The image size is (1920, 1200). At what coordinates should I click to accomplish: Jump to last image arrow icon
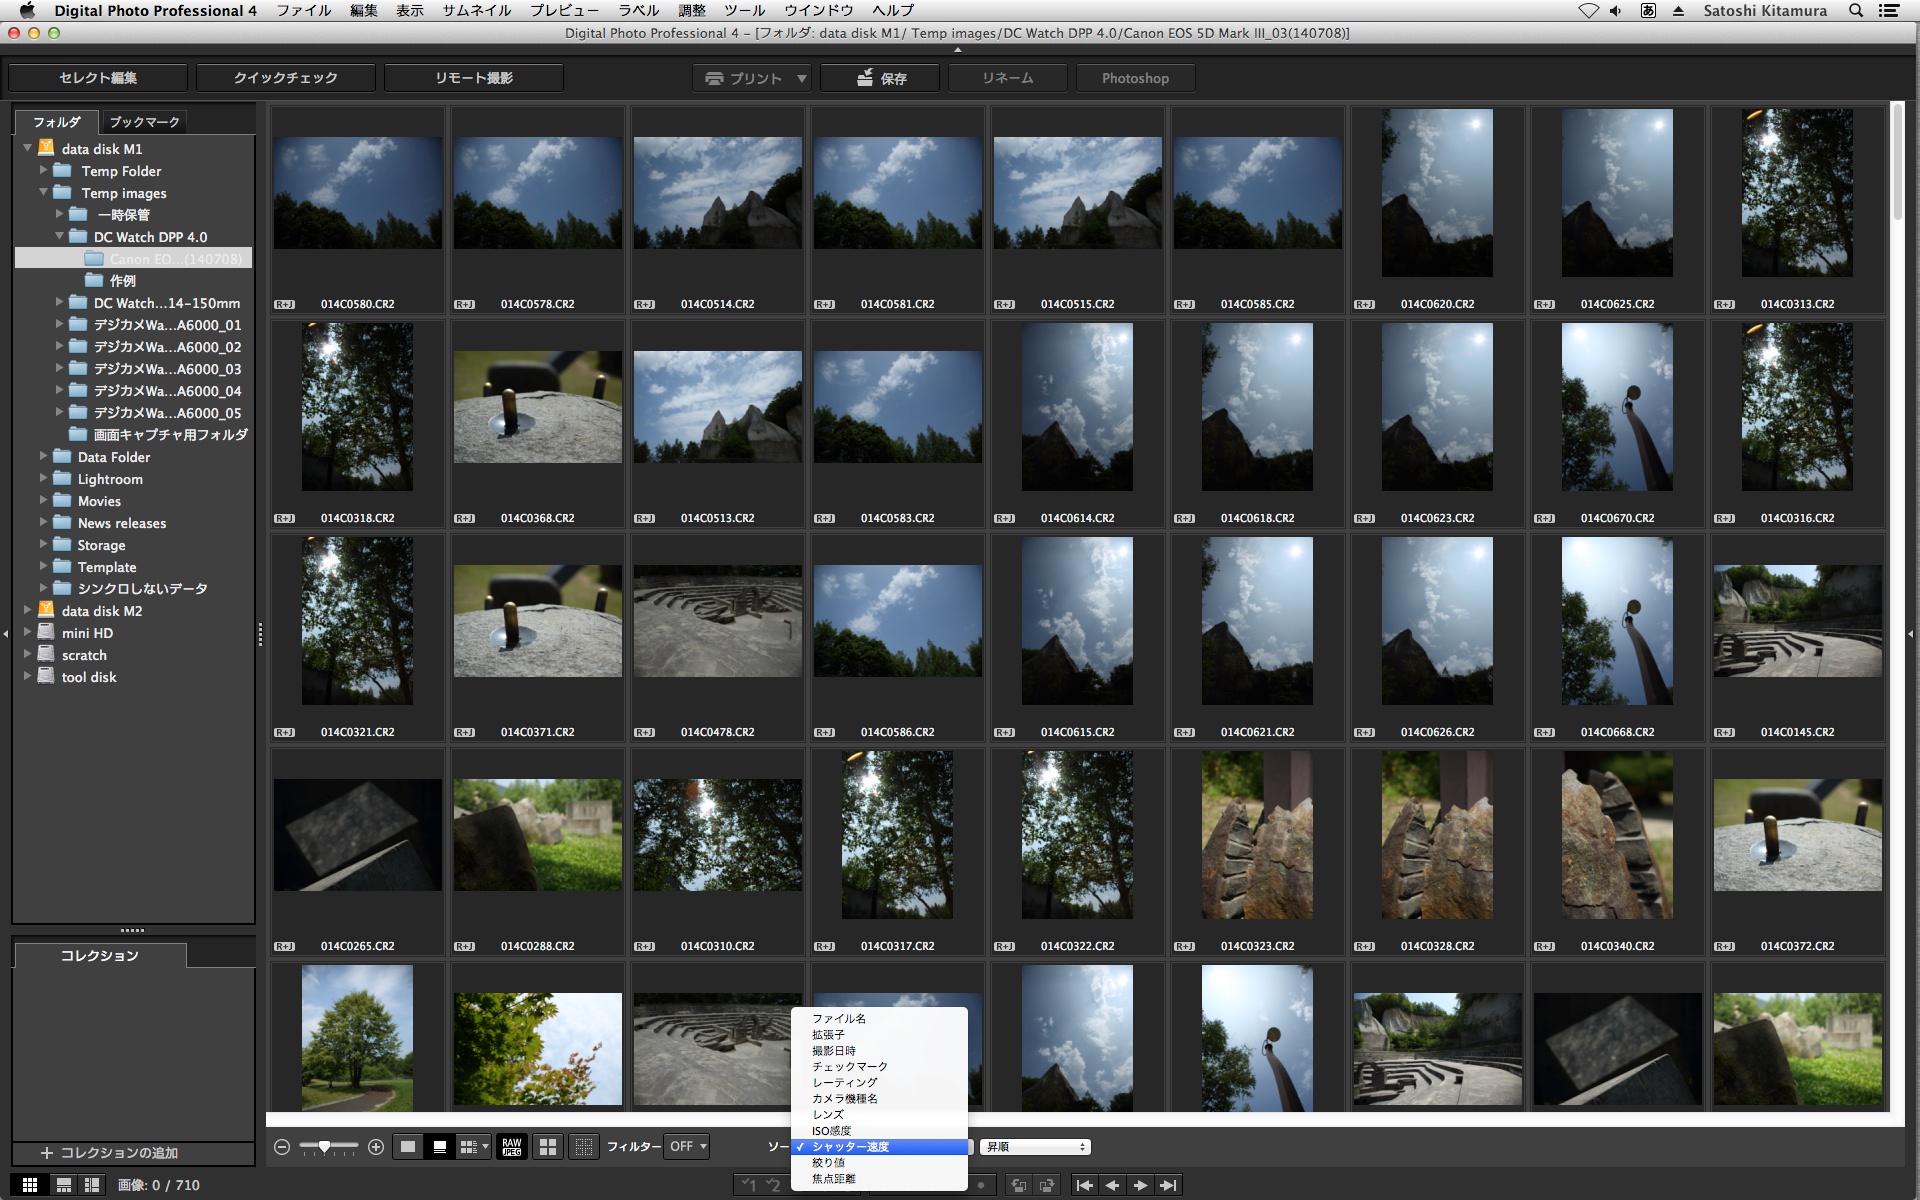1168,1185
